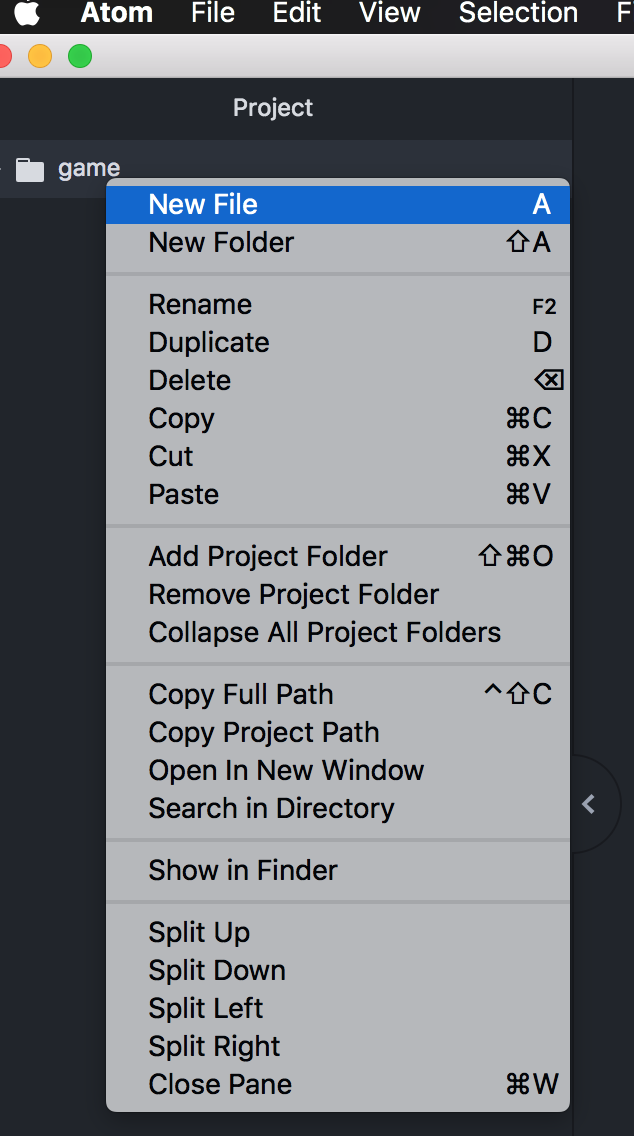The width and height of the screenshot is (634, 1136).
Task: Open the Edit menu
Action: tap(297, 13)
